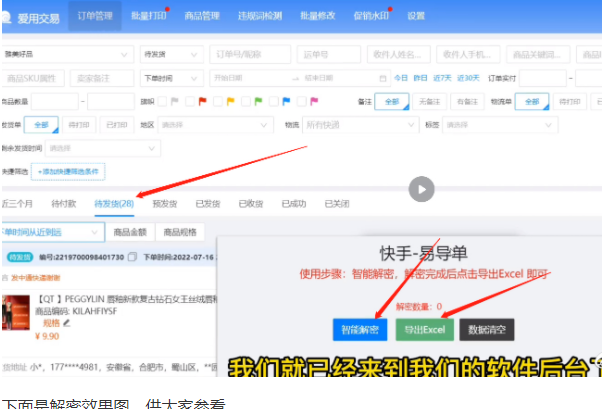Focus the 收件人姓名 input field
The height and width of the screenshot is (409, 602).
[x=399, y=54]
